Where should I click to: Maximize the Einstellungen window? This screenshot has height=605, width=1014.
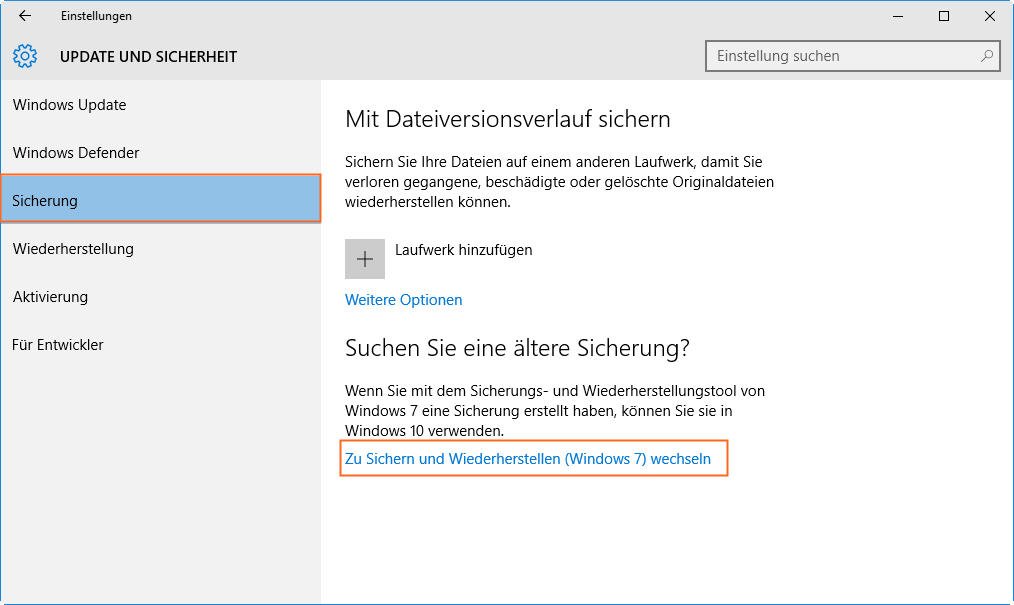pyautogui.click(x=944, y=16)
